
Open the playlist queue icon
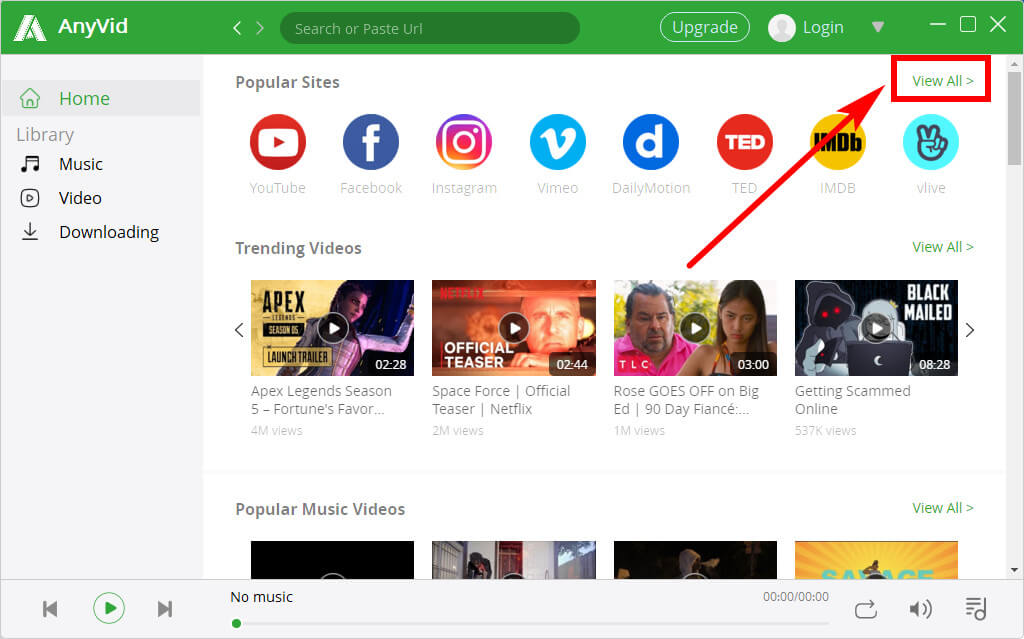click(x=976, y=608)
